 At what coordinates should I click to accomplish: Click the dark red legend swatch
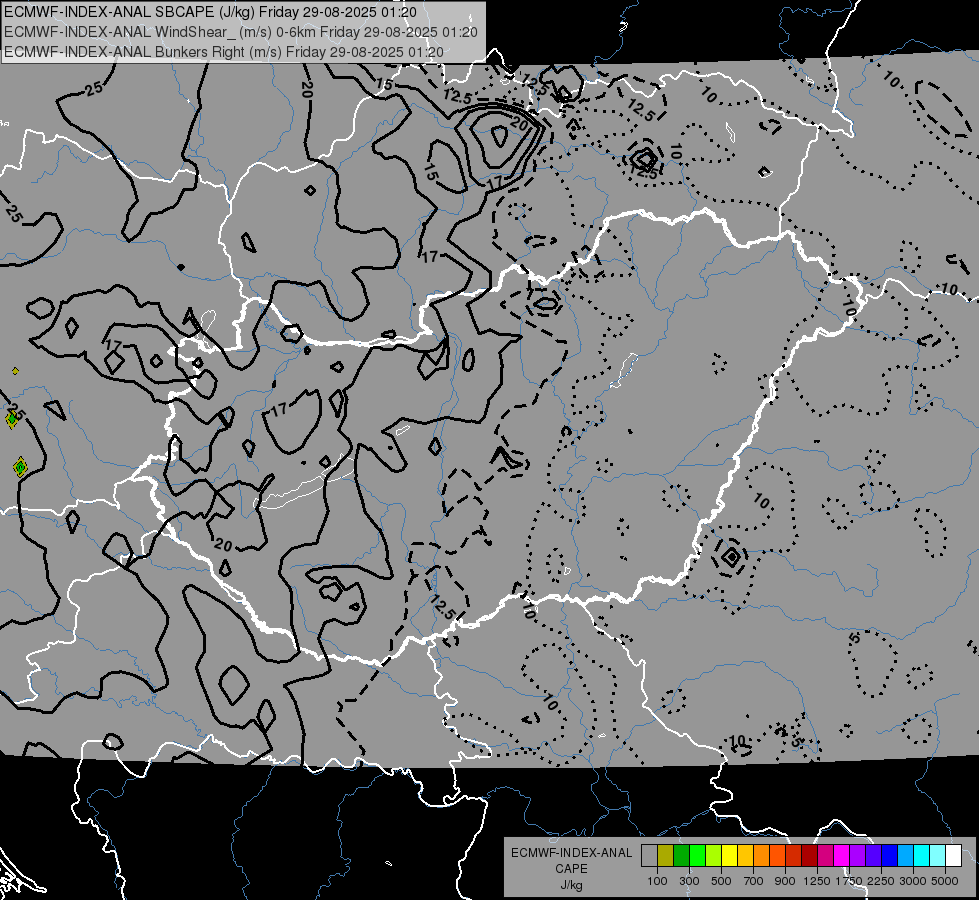tap(810, 855)
